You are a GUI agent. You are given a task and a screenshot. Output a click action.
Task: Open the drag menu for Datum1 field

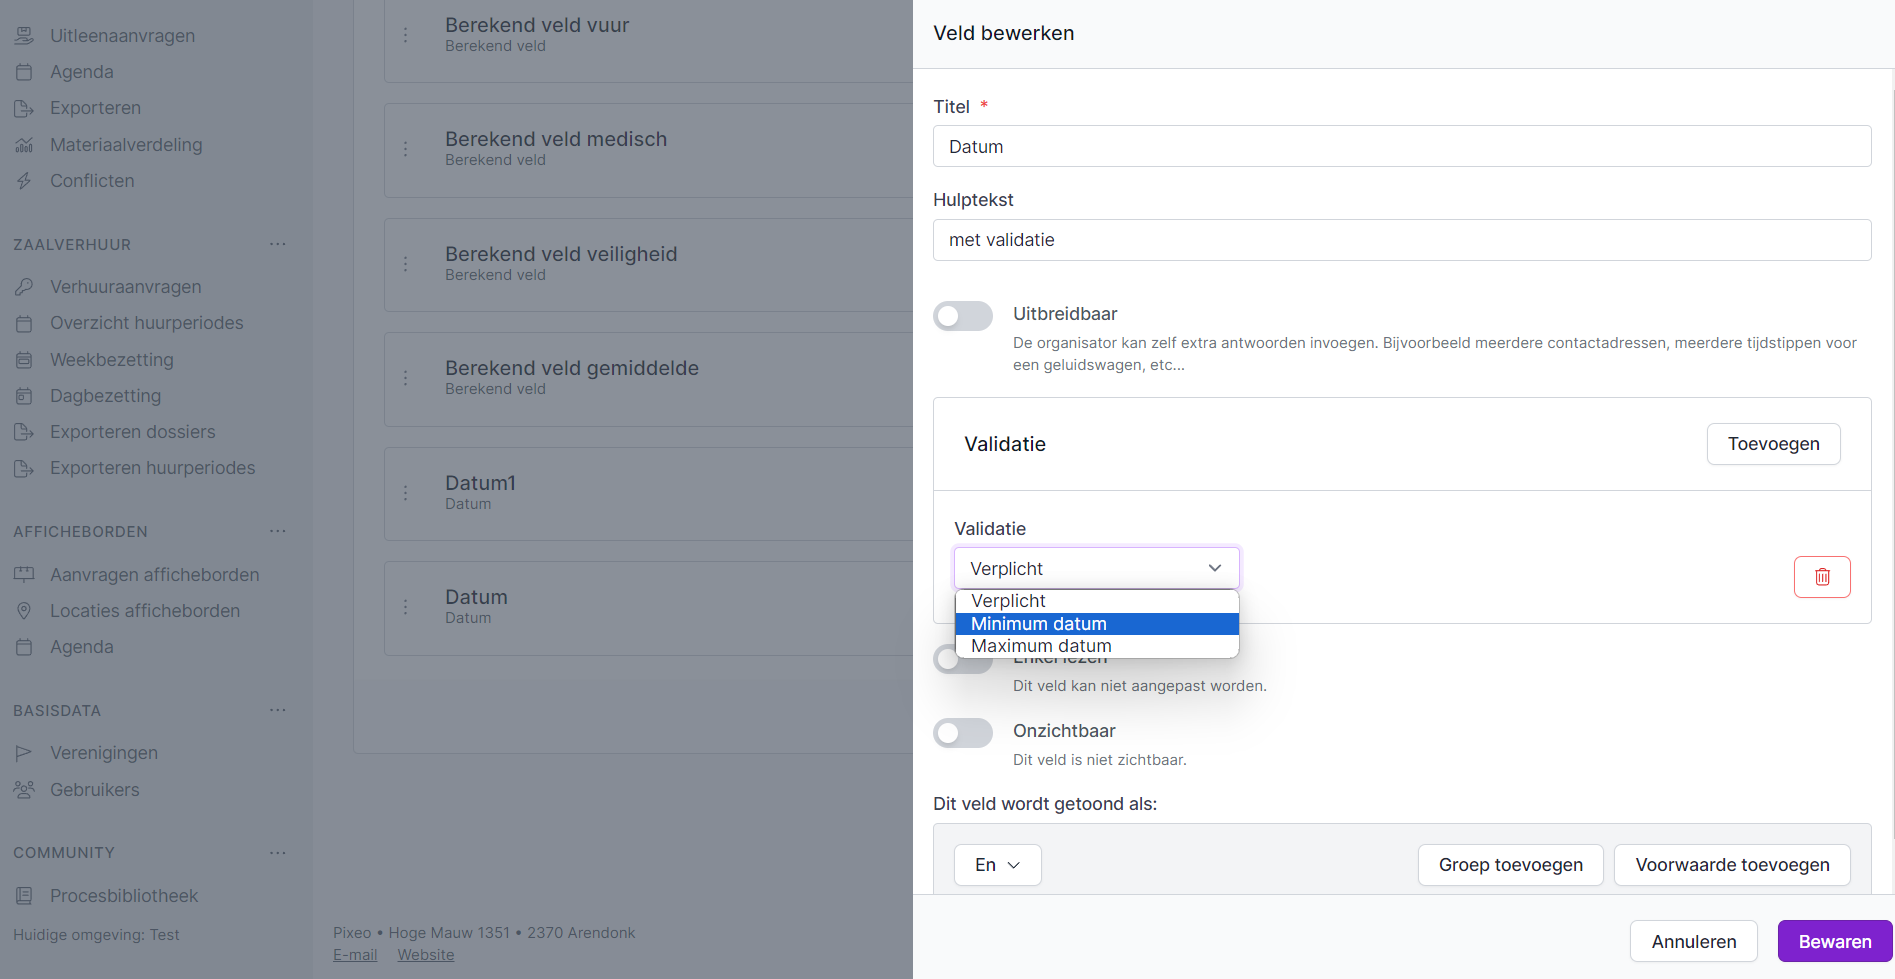point(405,493)
